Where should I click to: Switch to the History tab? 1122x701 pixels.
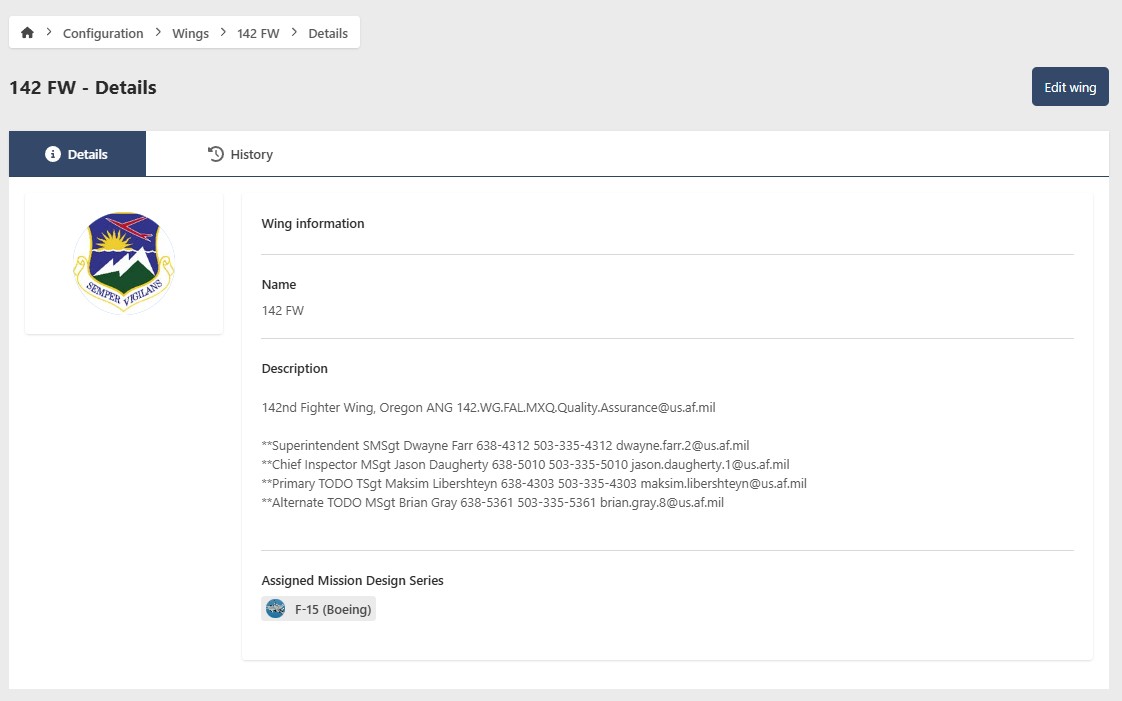tap(251, 154)
